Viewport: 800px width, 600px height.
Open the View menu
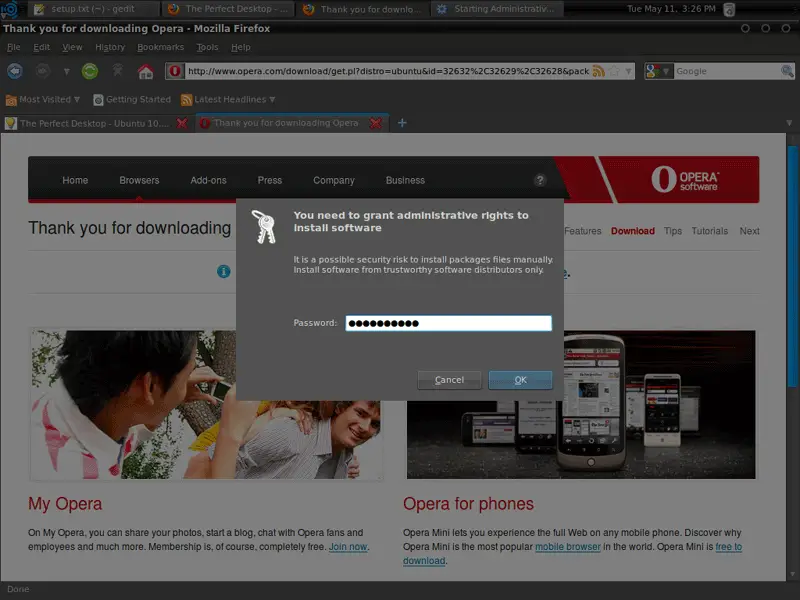72,47
